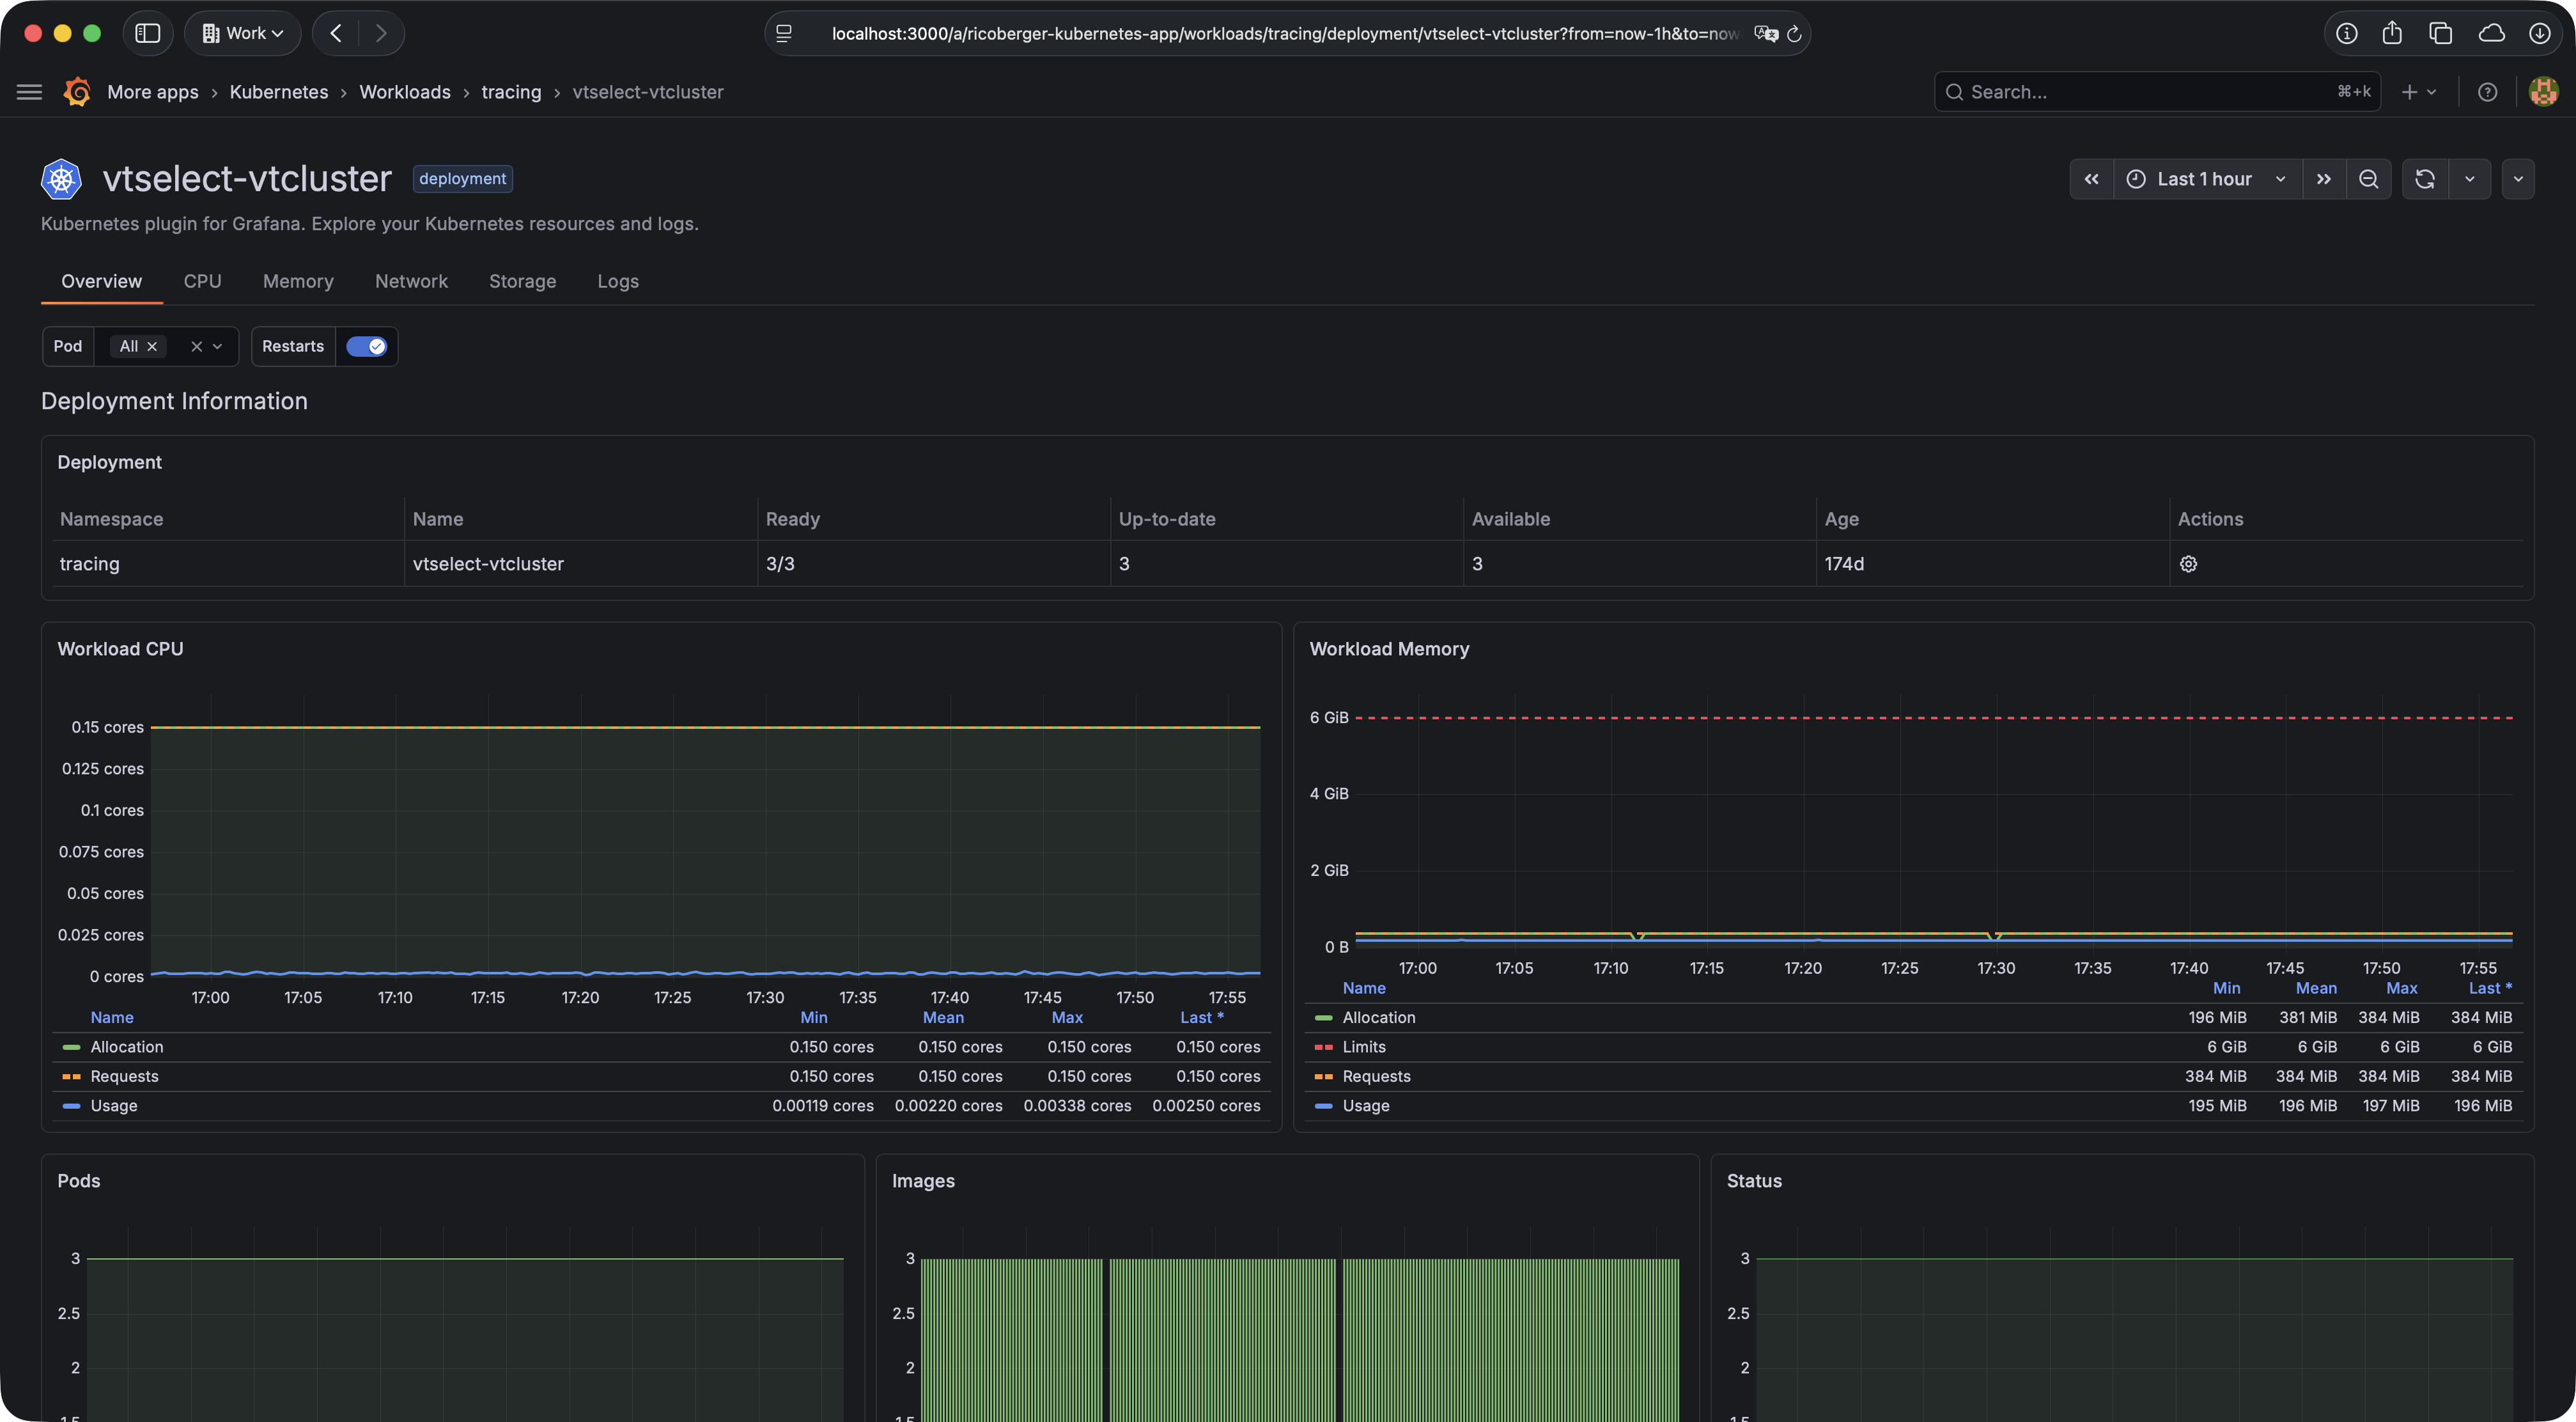Click the Allocation green color swatch in CPU legend
Viewport: 2576px width, 1422px height.
pyautogui.click(x=71, y=1047)
